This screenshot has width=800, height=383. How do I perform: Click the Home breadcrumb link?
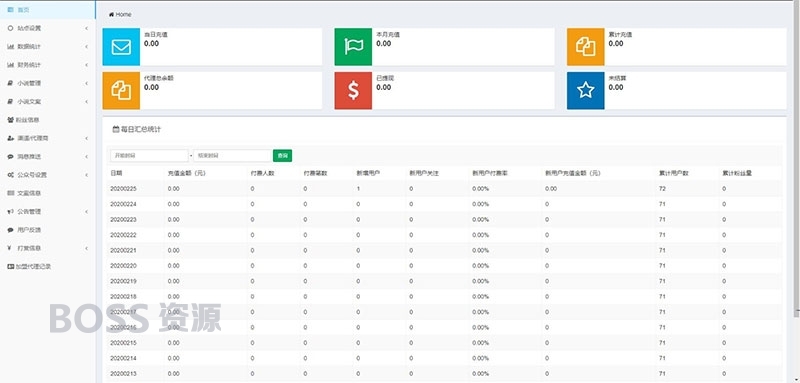pos(123,14)
